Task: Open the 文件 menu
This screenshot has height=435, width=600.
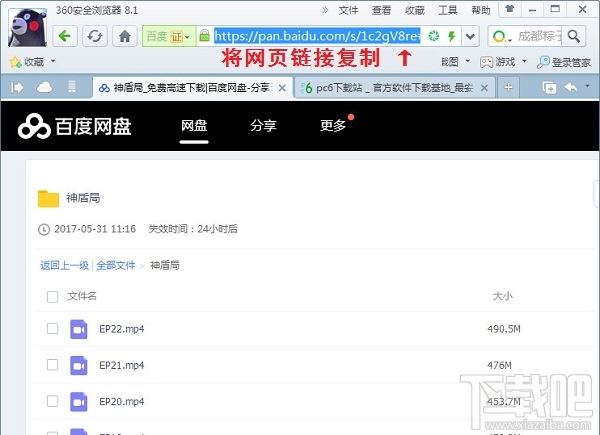Action: [x=348, y=10]
